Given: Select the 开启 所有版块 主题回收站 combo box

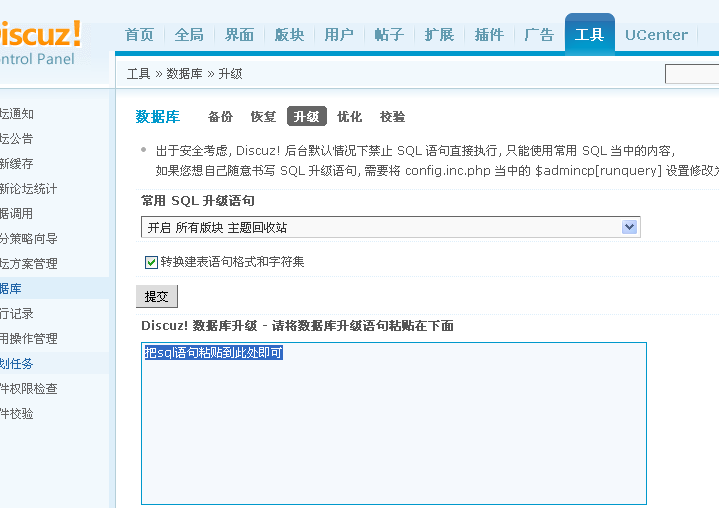Looking at the screenshot, I should coord(391,227).
